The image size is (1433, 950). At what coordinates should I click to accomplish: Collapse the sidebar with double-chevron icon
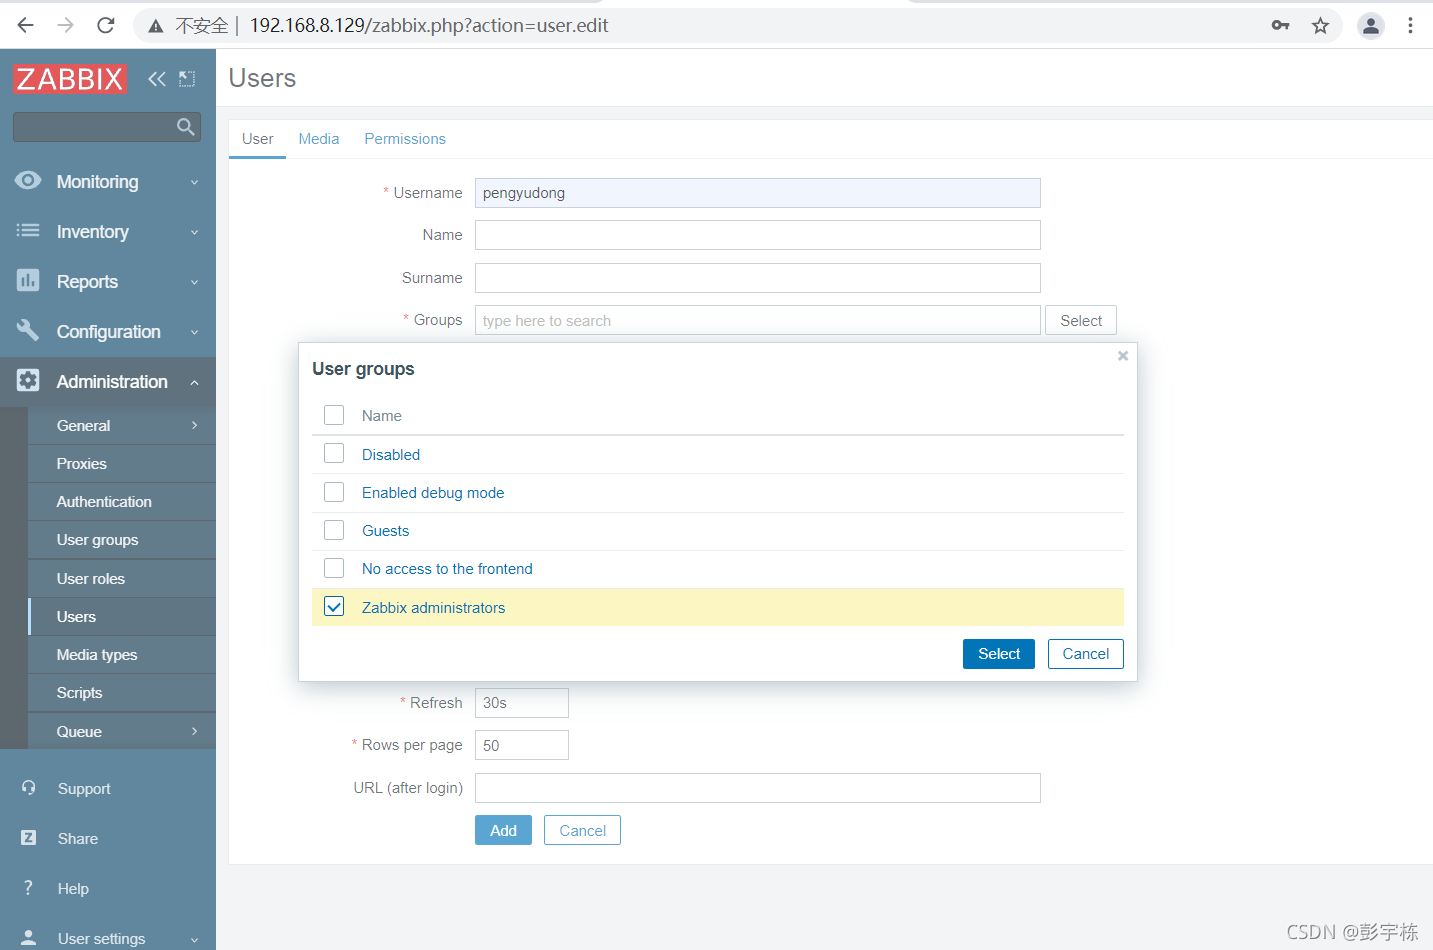157,79
